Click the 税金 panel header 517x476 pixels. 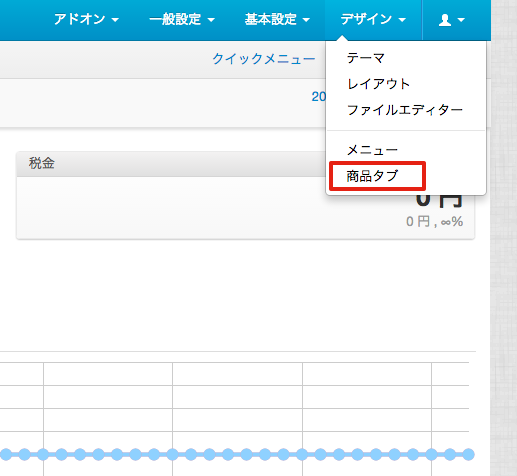(x=41, y=163)
